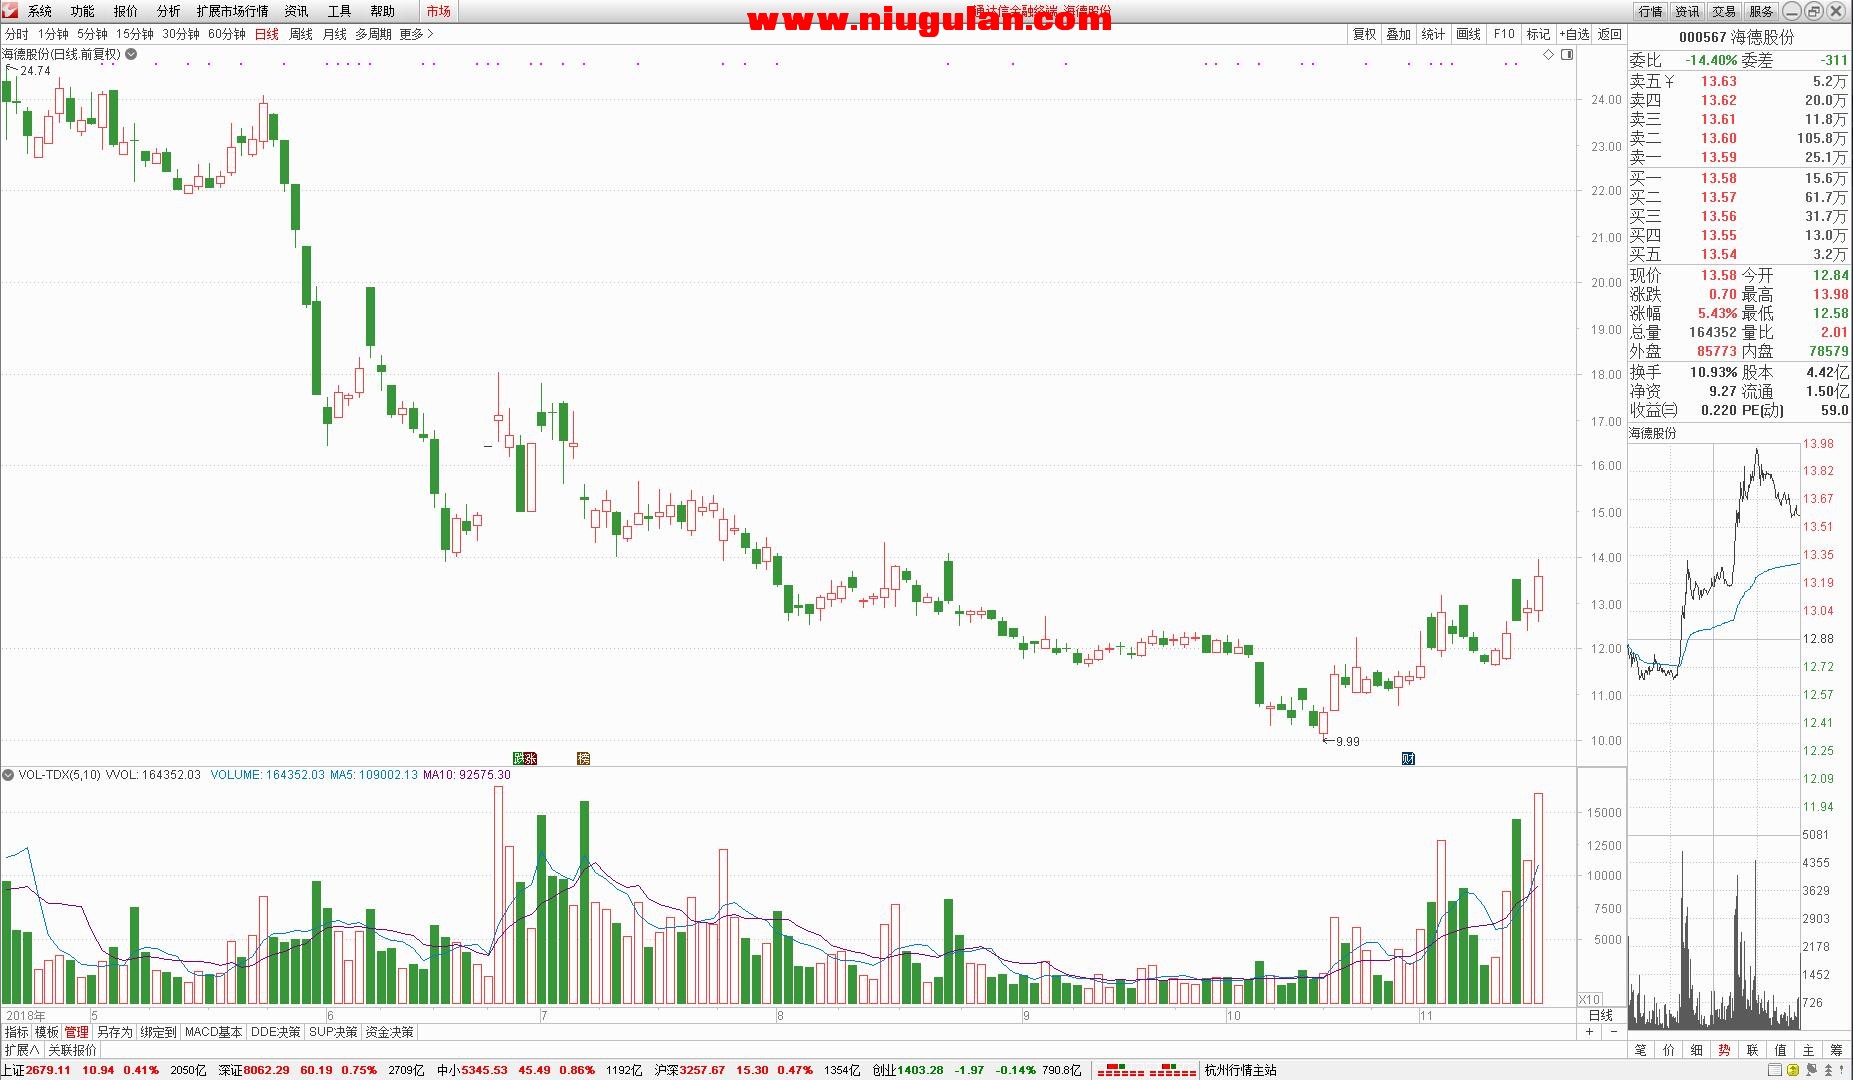The image size is (1853, 1080).
Task: Toggle the side panel icon above chart
Action: pyautogui.click(x=1567, y=55)
